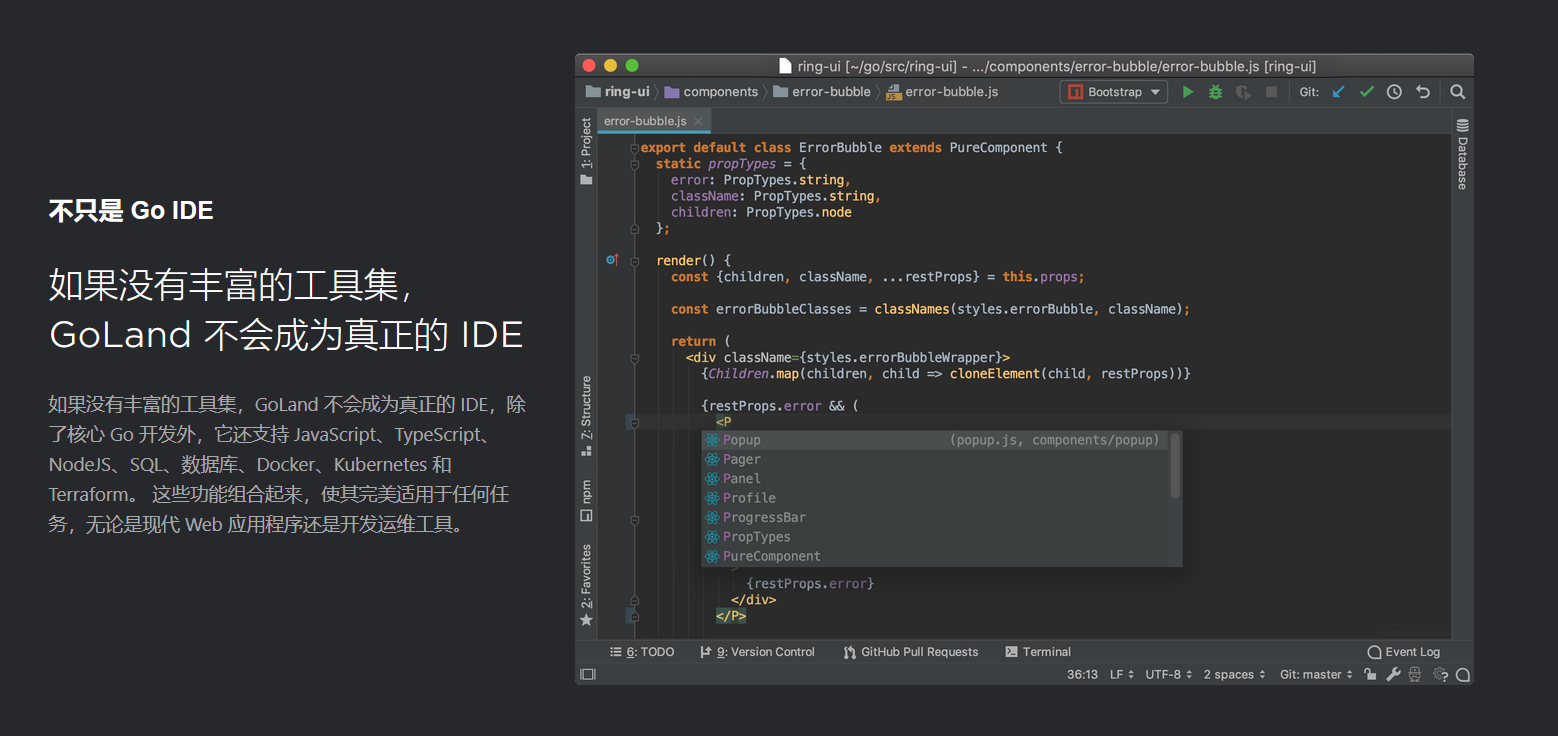
Task: Open the 2 spaces indent dropdown
Action: pos(1235,675)
